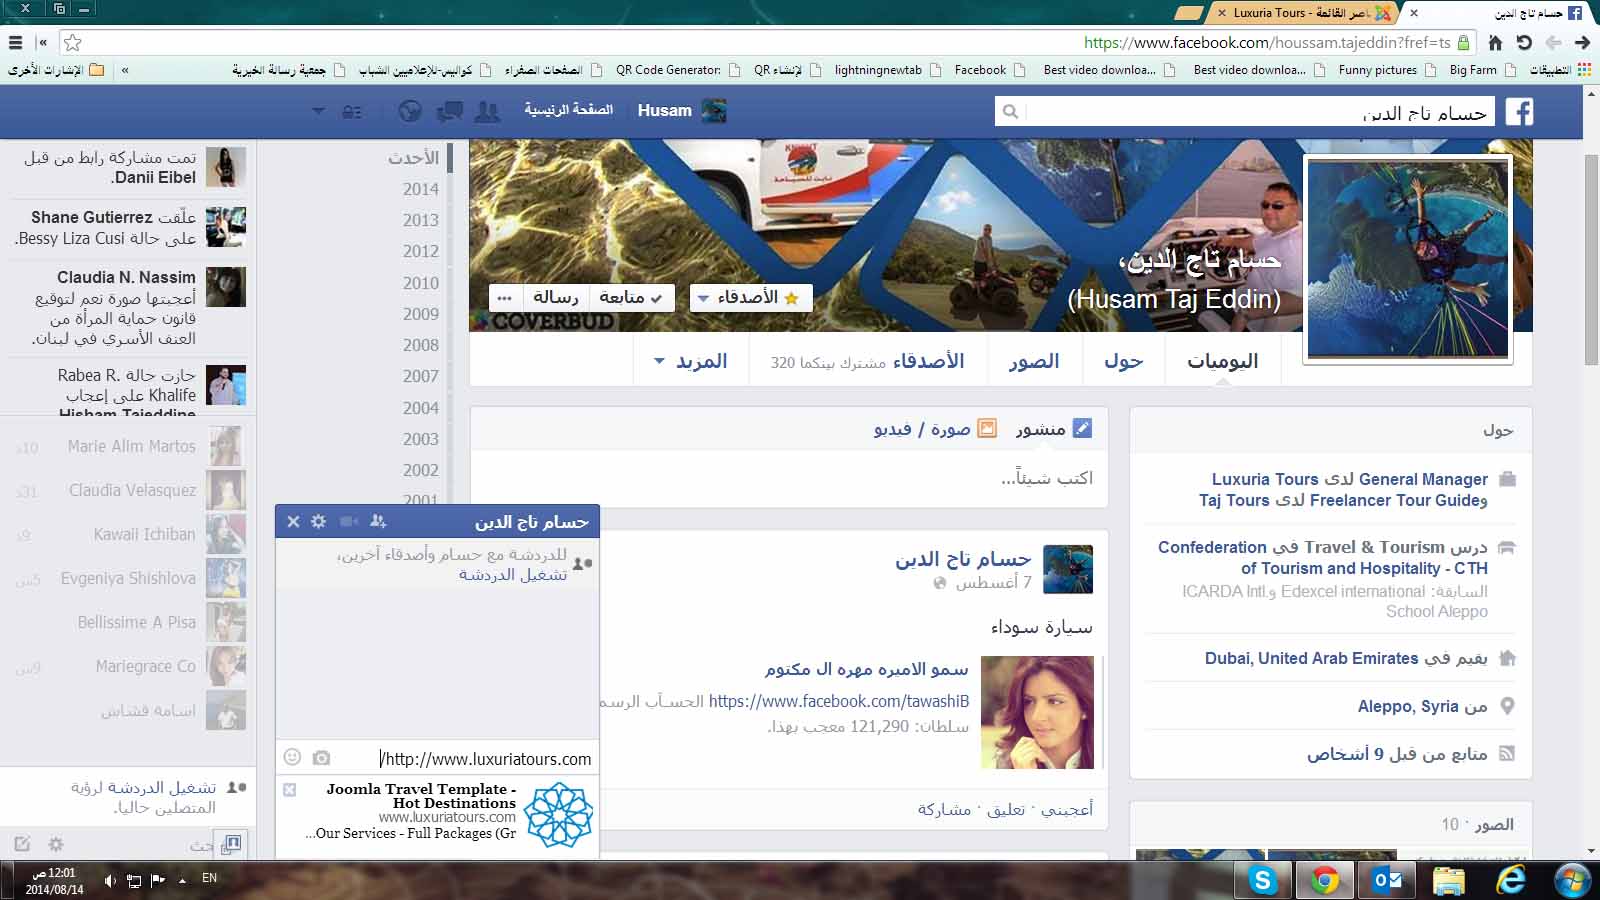Open the Husam profile link in header
1600x900 pixels.
(682, 110)
